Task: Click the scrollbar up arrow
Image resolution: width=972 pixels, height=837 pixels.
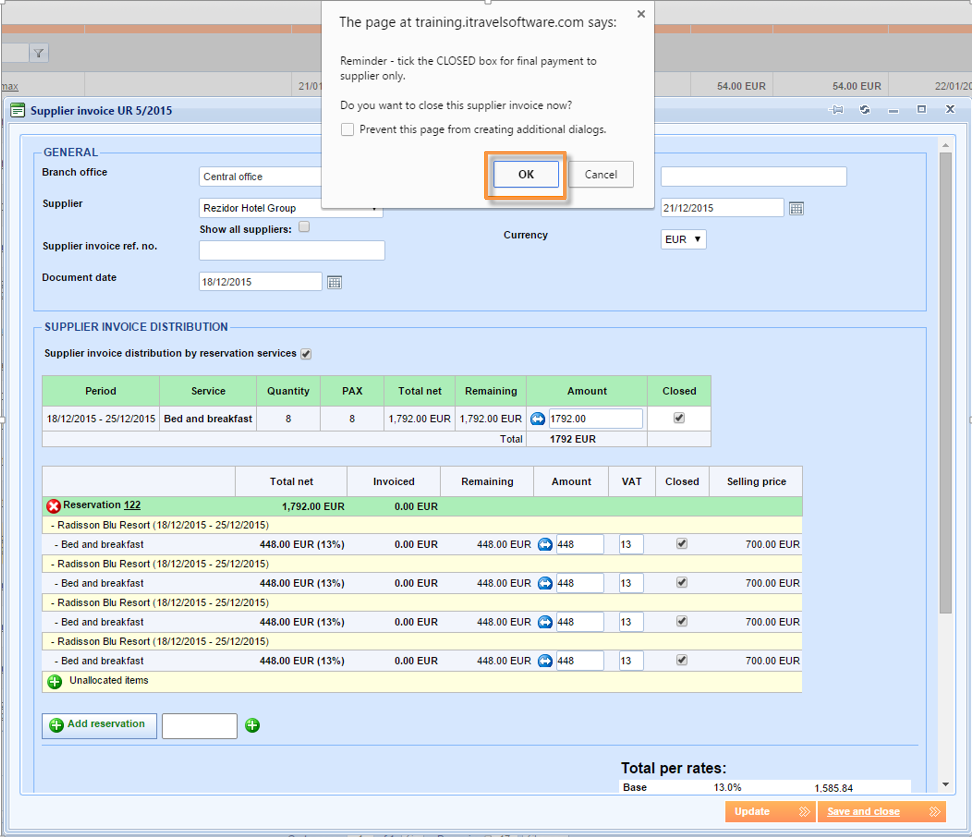Action: tap(945, 145)
